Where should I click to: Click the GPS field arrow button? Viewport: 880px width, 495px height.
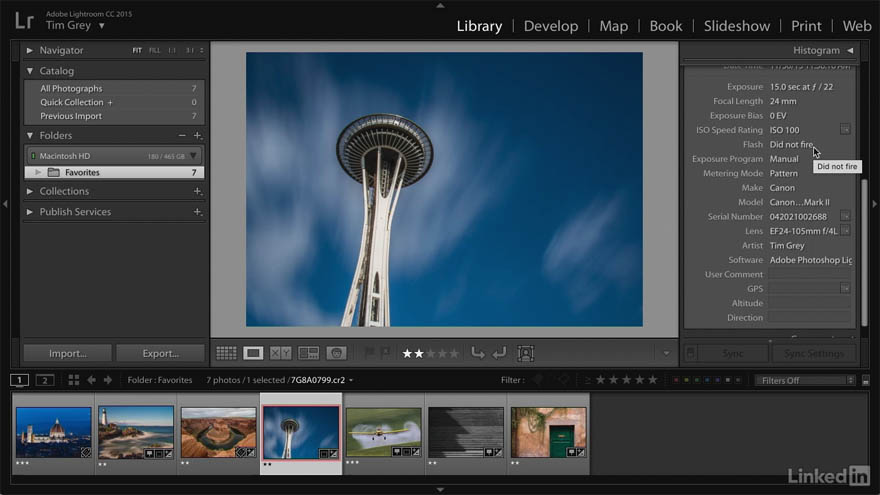coord(845,288)
